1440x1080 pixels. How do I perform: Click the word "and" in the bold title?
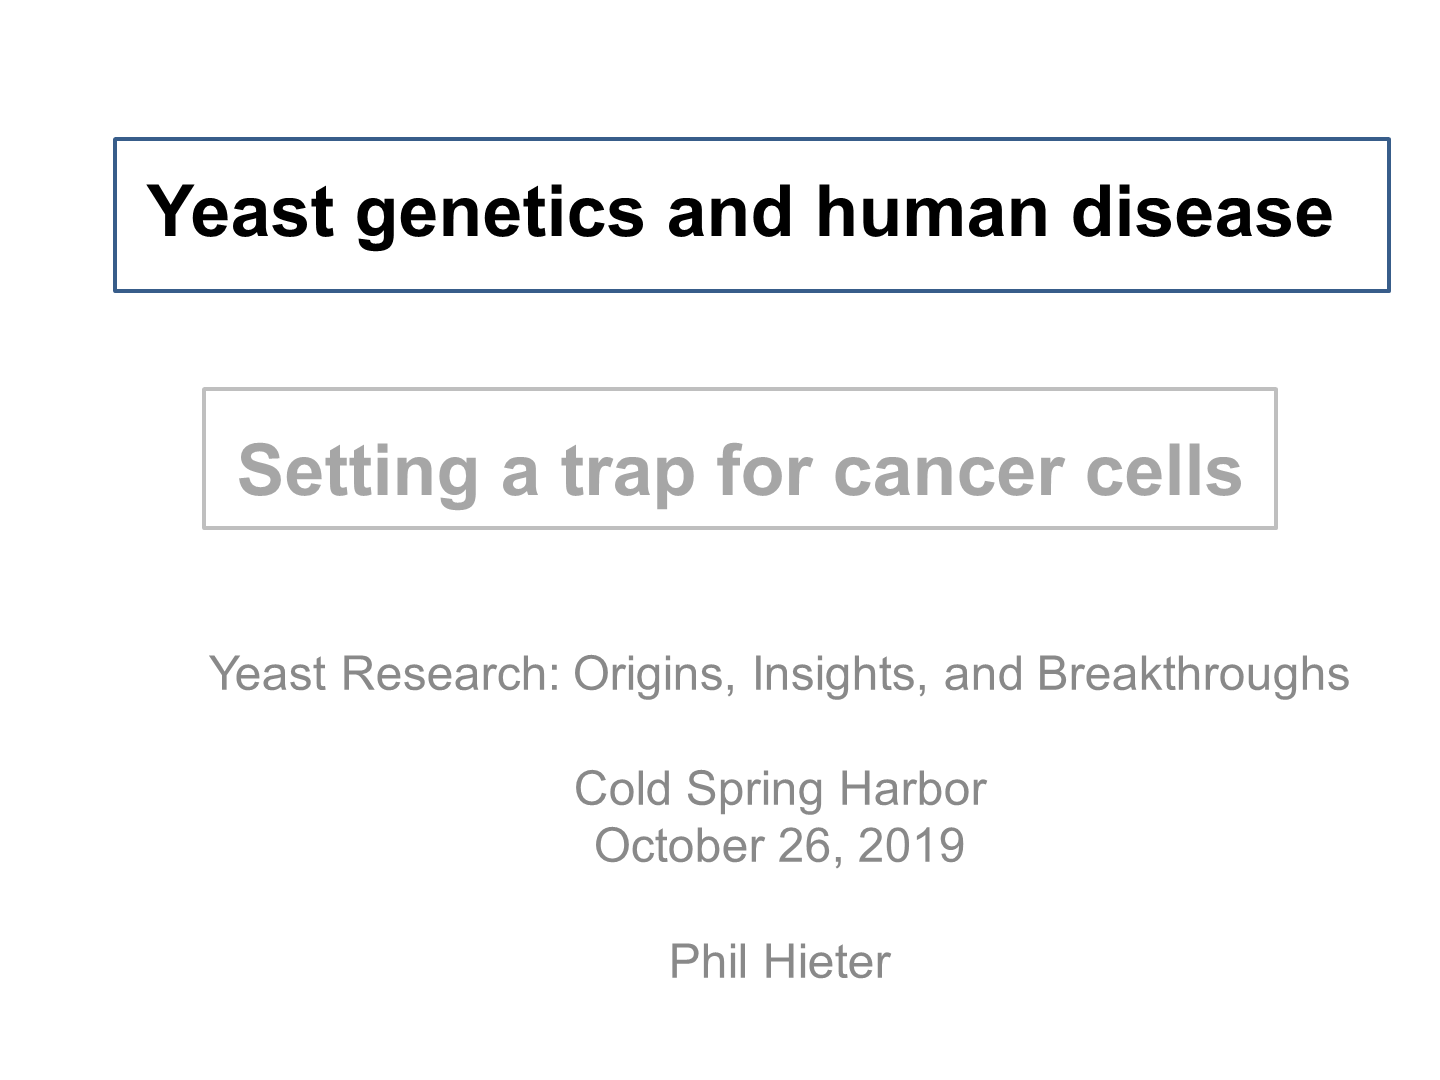coord(730,213)
